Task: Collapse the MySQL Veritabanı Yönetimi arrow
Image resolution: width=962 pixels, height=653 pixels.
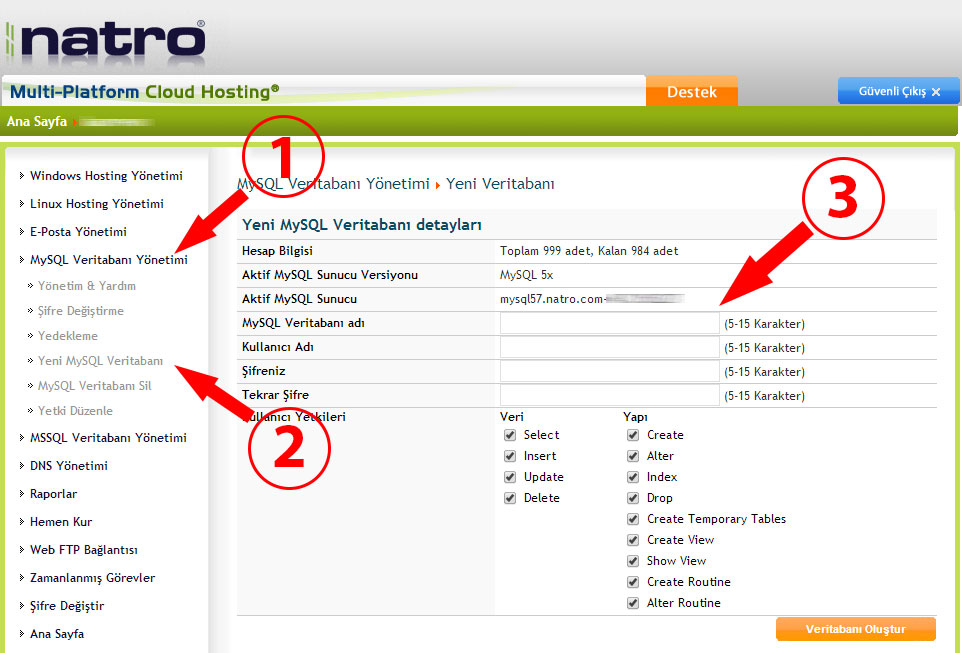Action: click(21, 260)
